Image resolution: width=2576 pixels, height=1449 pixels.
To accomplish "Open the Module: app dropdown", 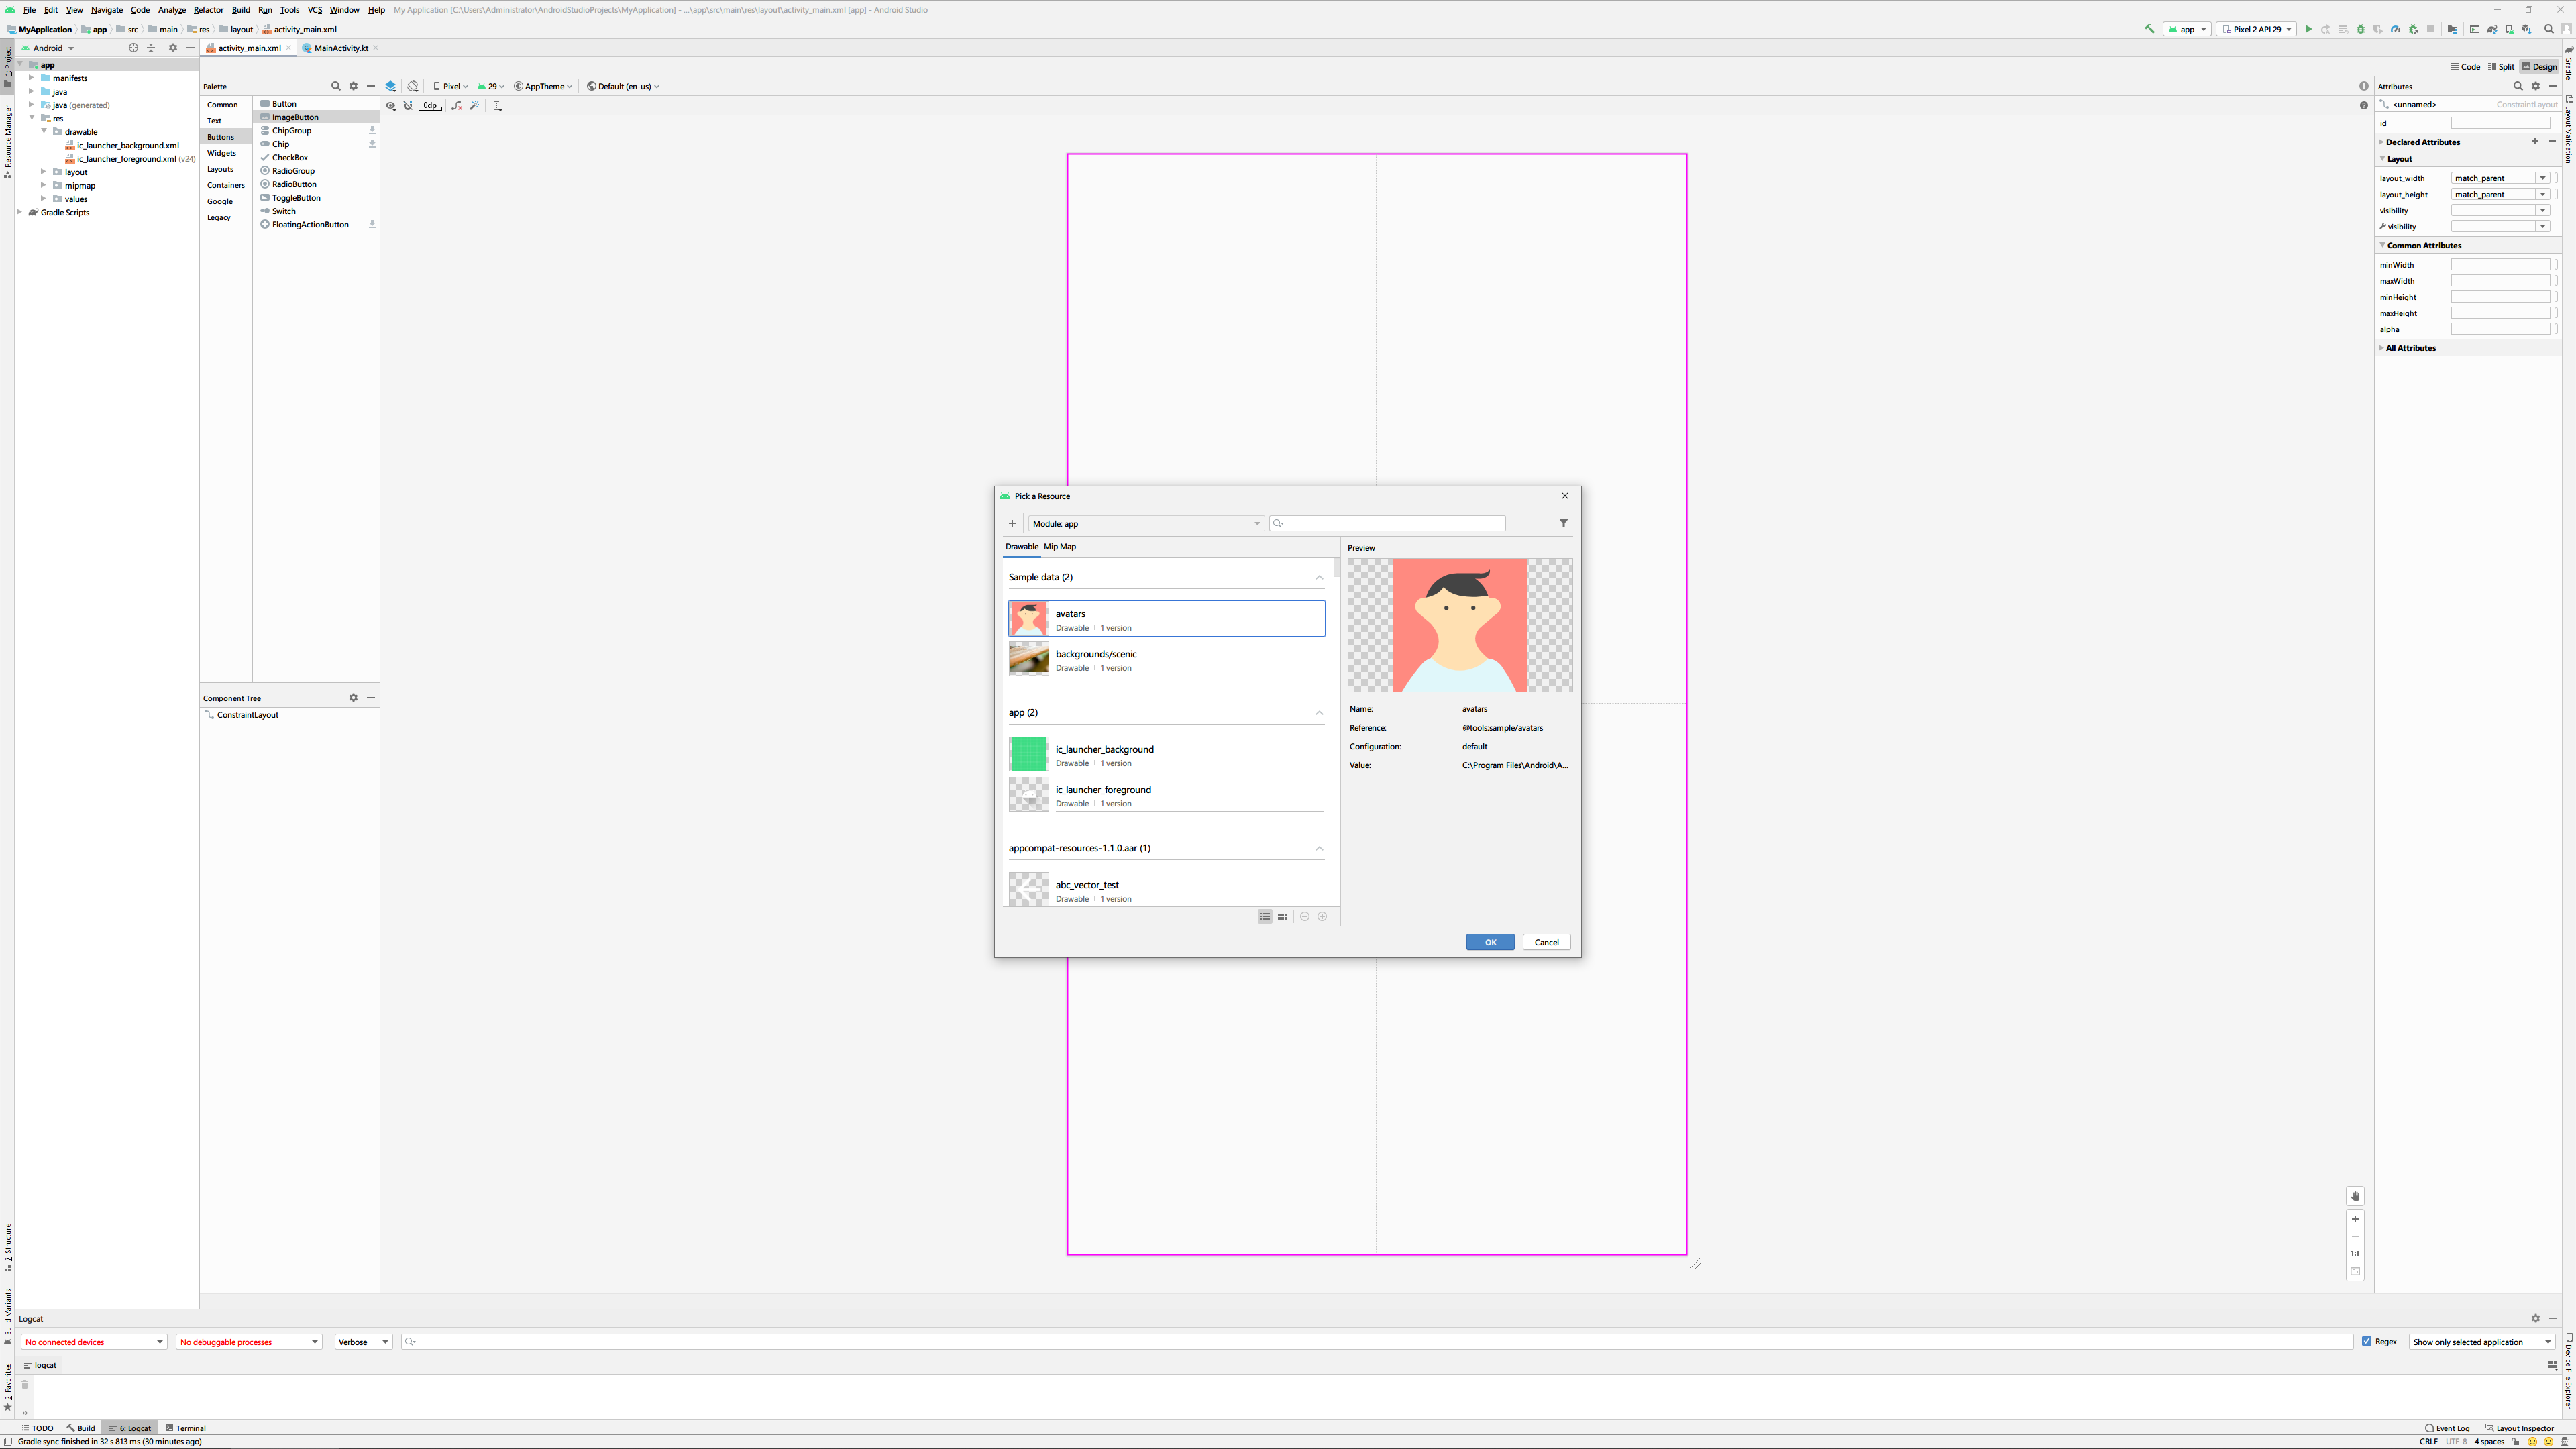I will (1146, 523).
